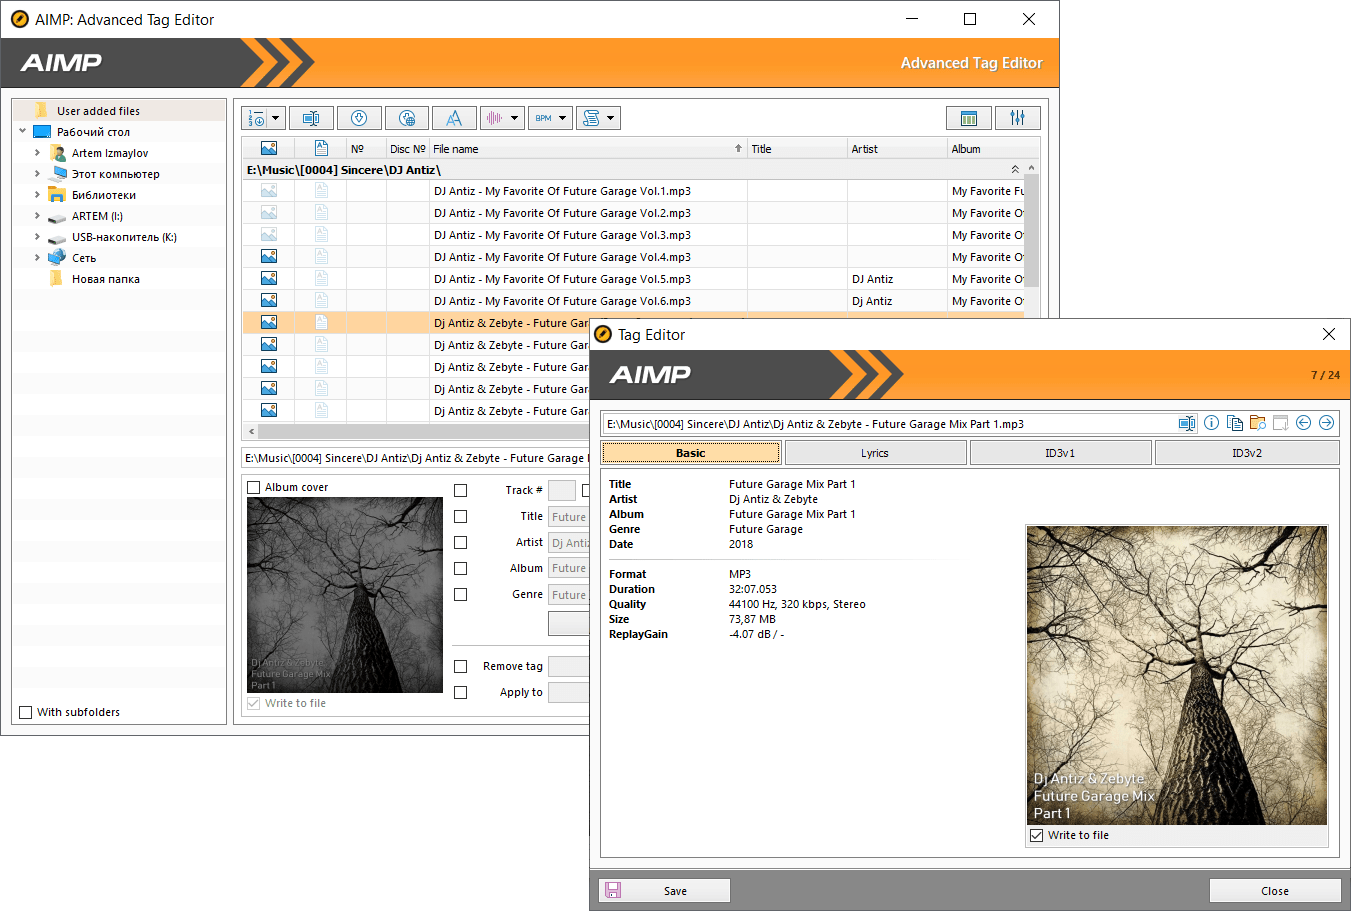Click the Close button in Tag Editor
Viewport: 1360px width, 920px height.
point(1274,891)
